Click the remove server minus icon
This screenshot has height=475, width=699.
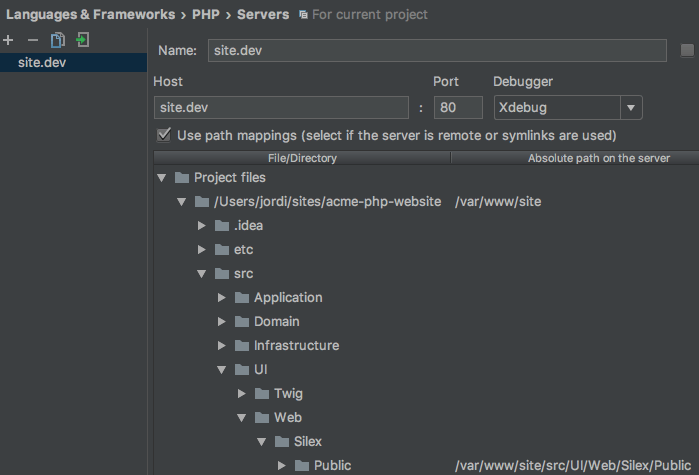tap(33, 40)
